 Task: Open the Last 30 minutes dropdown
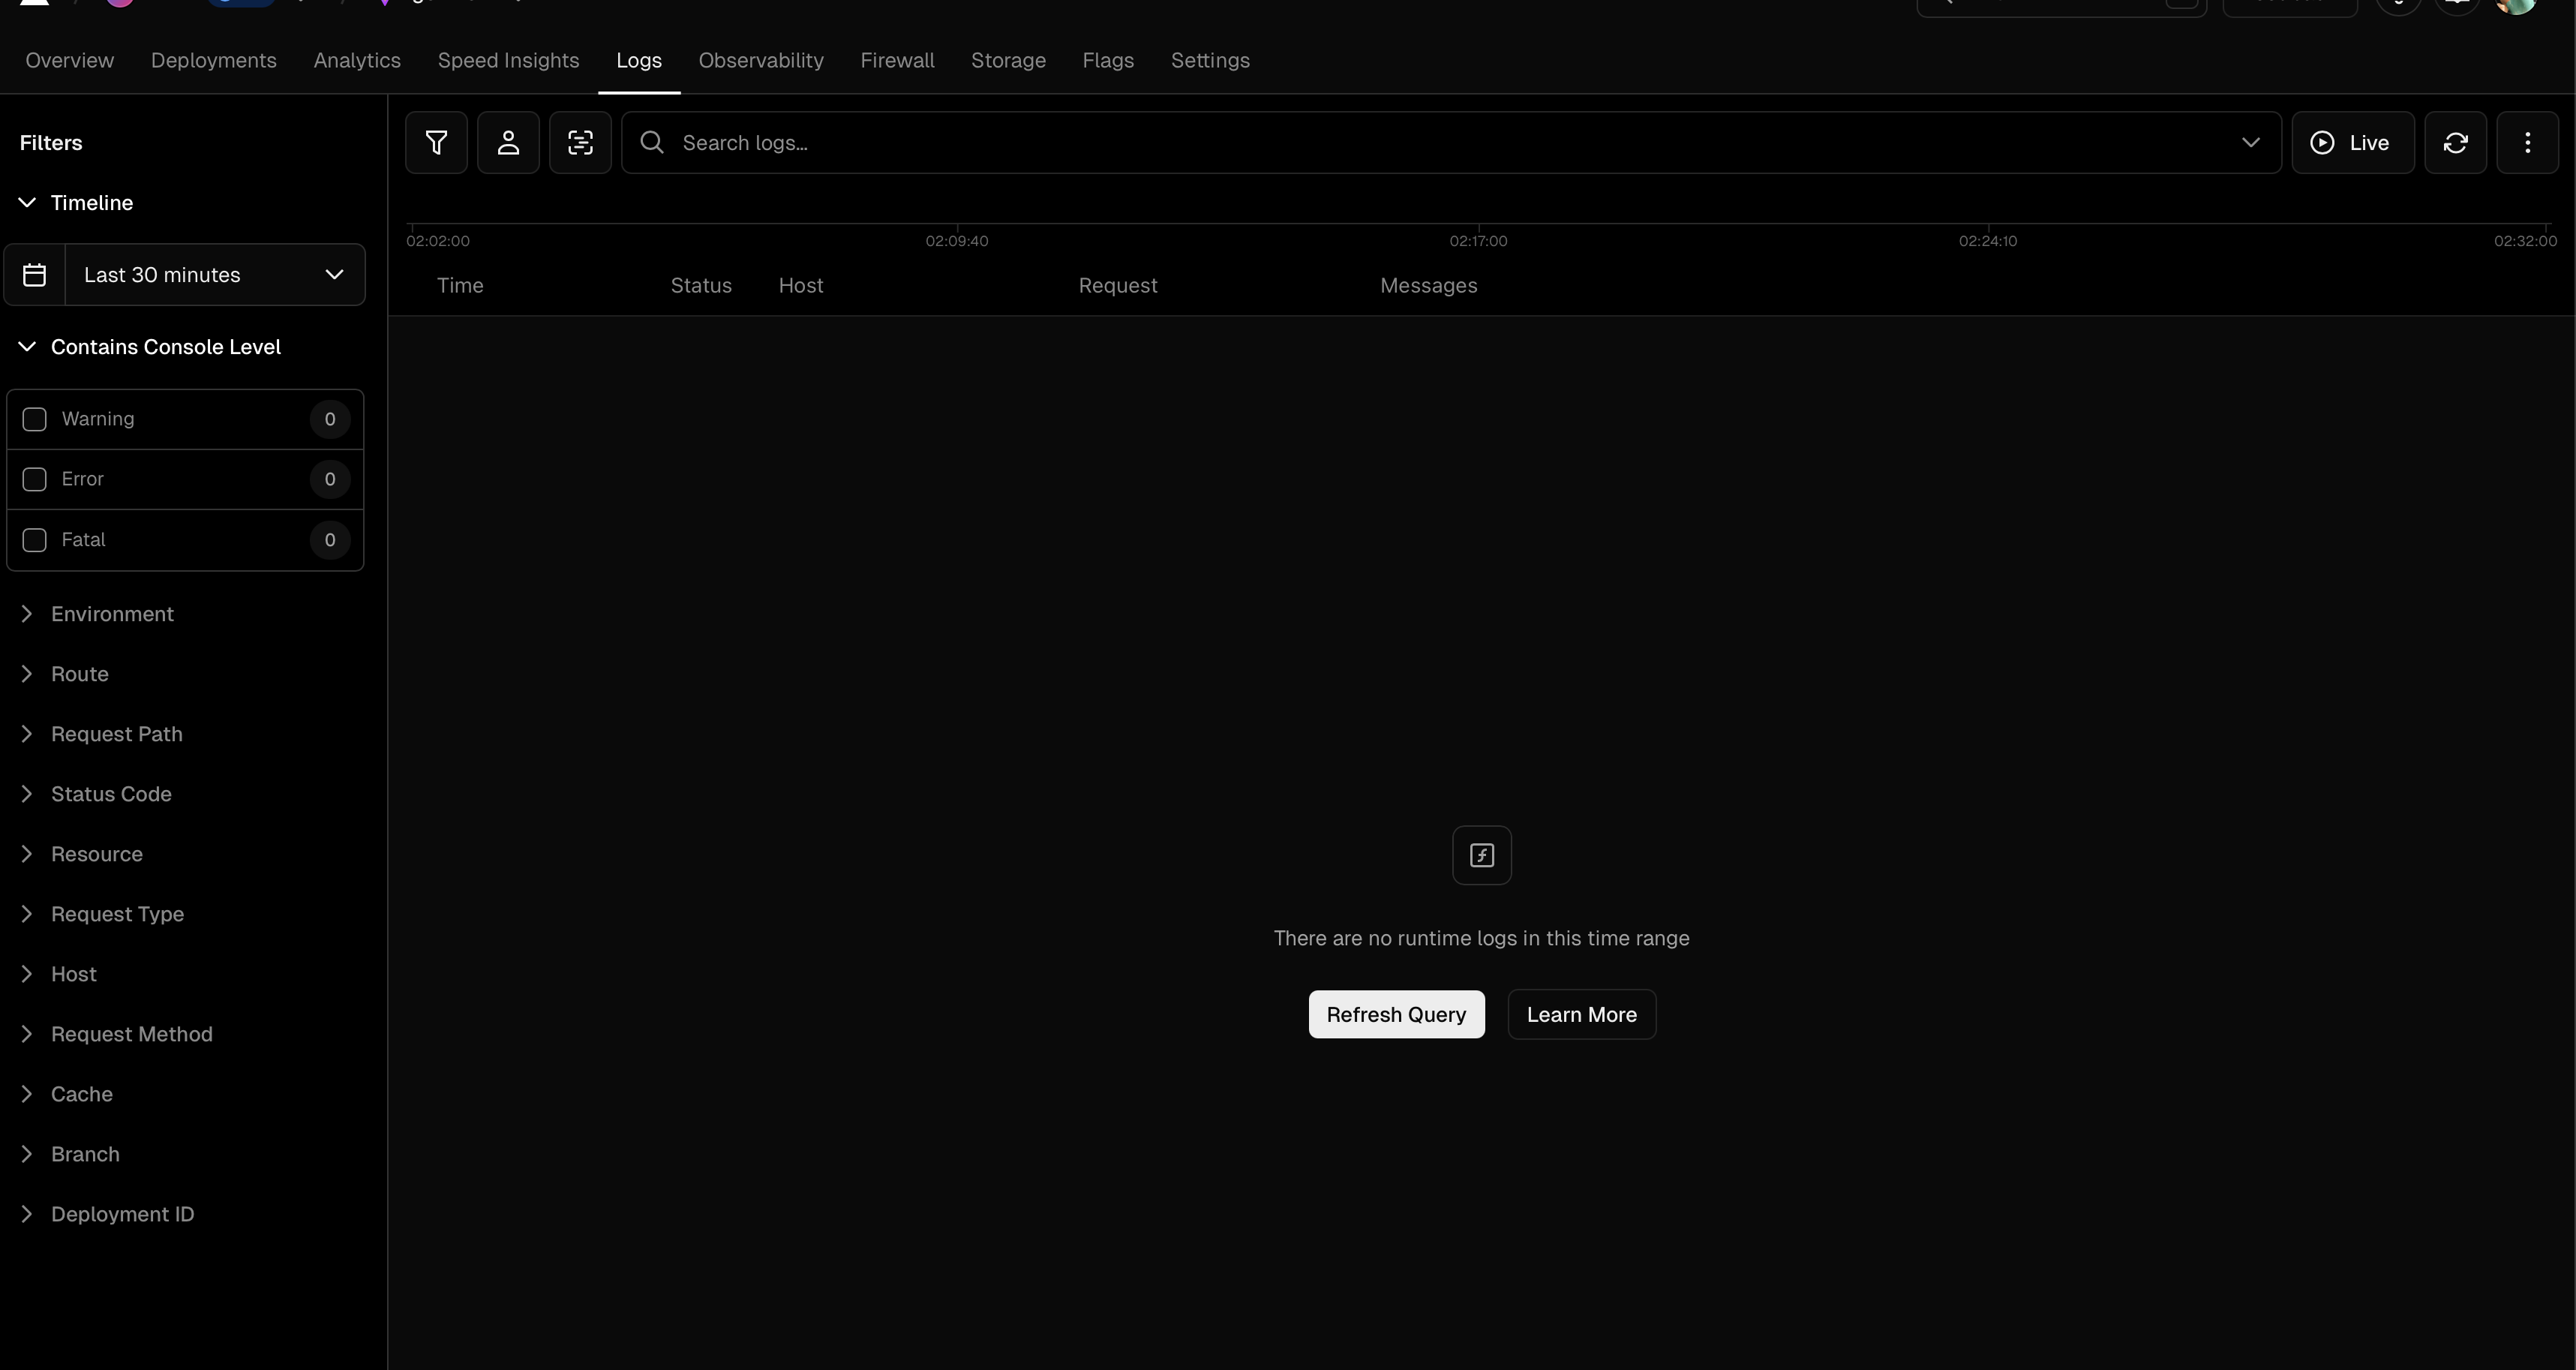click(x=215, y=275)
